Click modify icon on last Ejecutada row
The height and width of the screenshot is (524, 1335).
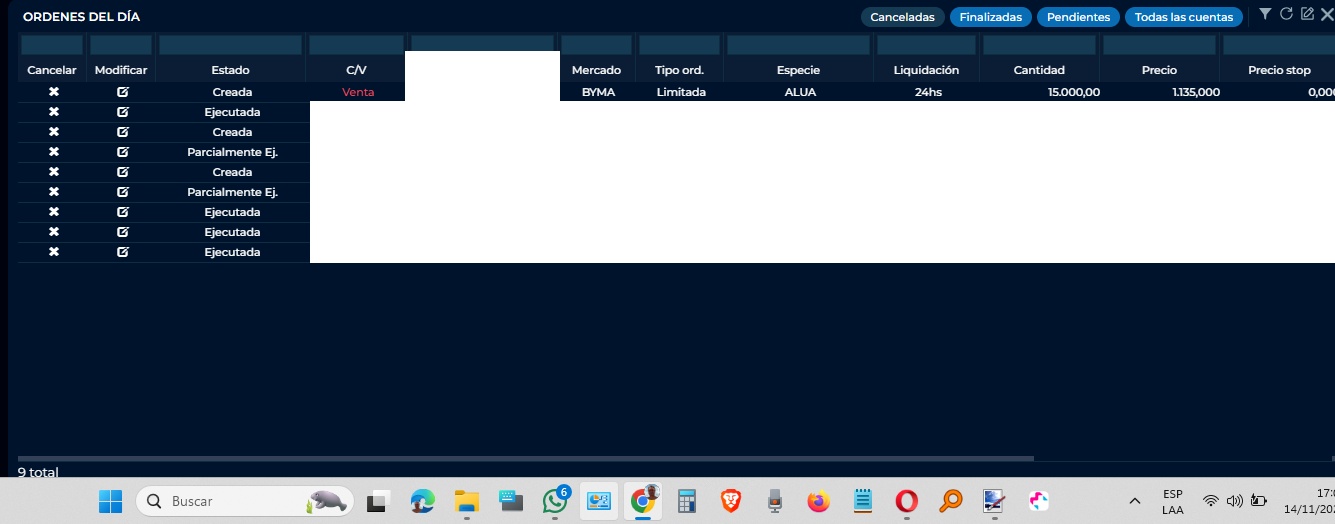pyautogui.click(x=122, y=252)
